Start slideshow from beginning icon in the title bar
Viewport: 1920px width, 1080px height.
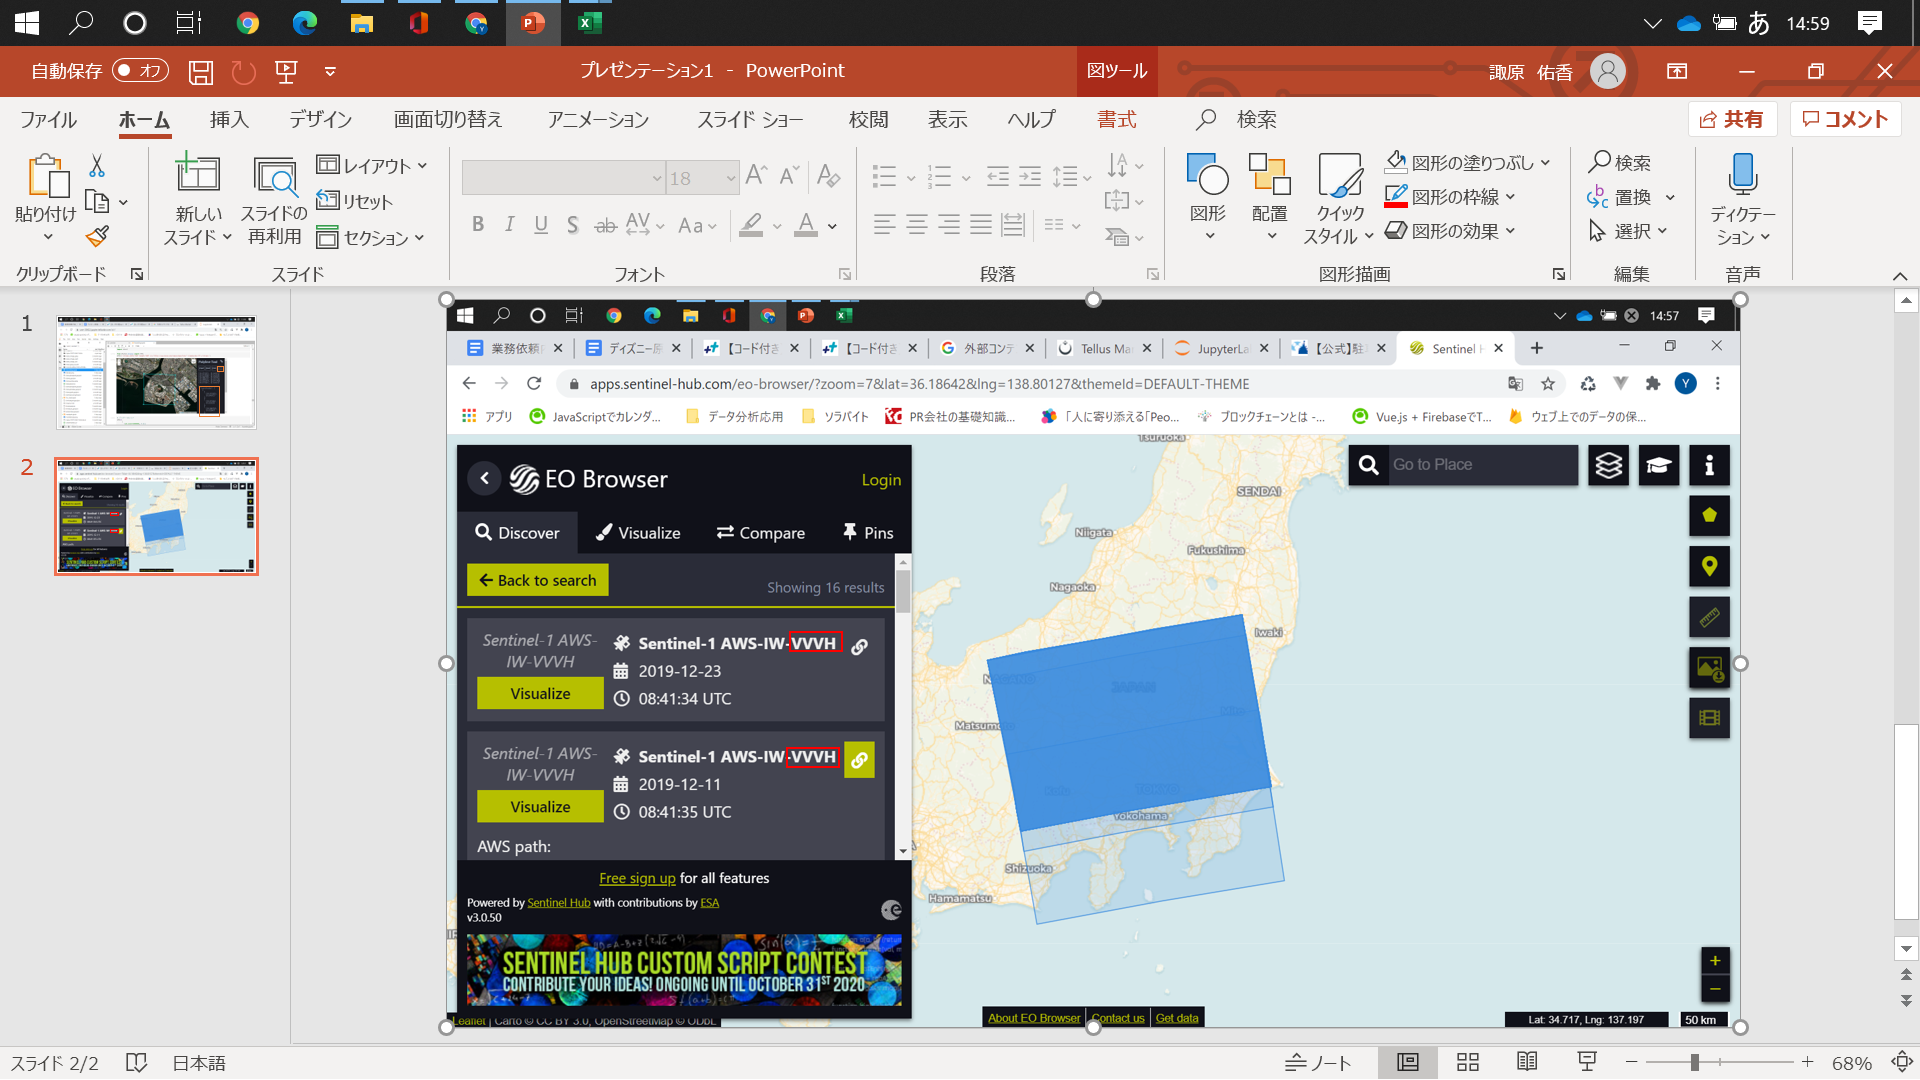pos(287,72)
